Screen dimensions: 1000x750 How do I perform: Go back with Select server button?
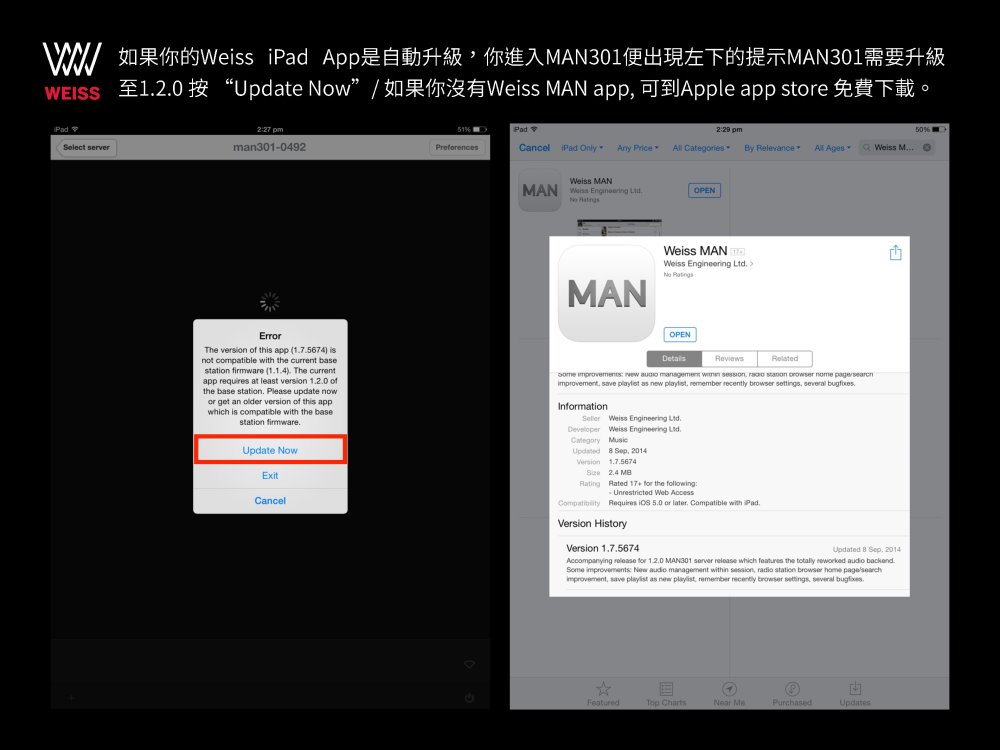(85, 147)
